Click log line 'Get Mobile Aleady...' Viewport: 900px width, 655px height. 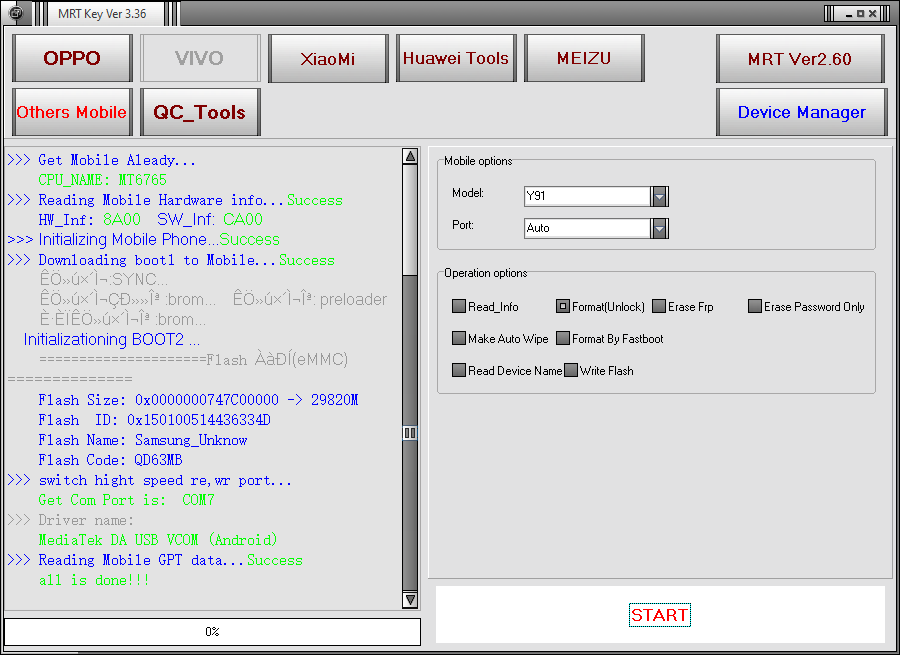(x=102, y=160)
